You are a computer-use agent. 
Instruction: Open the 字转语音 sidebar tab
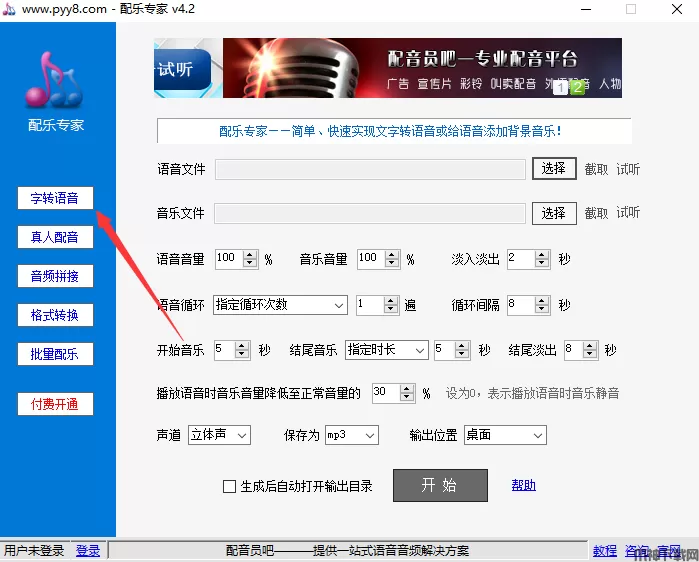coord(55,198)
